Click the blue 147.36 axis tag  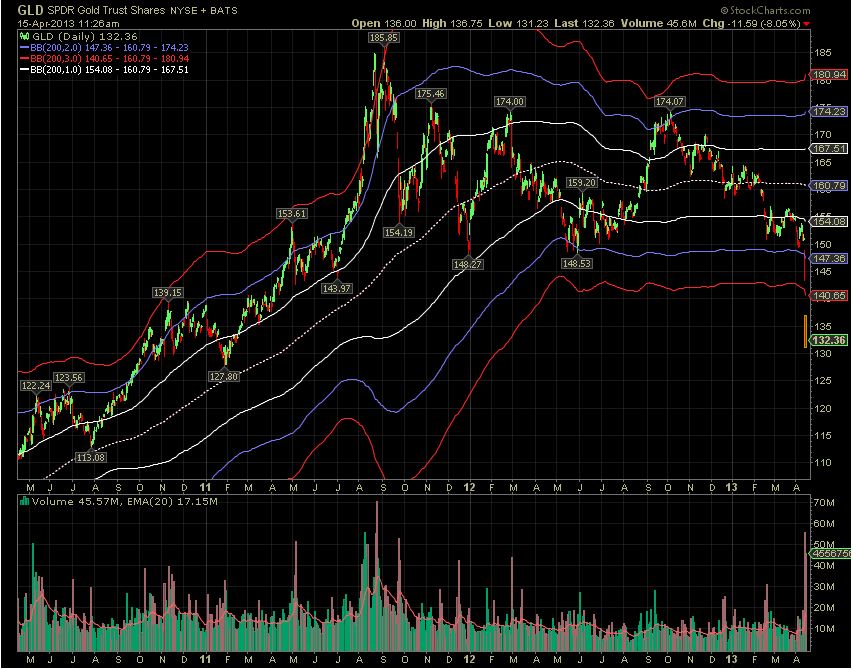829,258
